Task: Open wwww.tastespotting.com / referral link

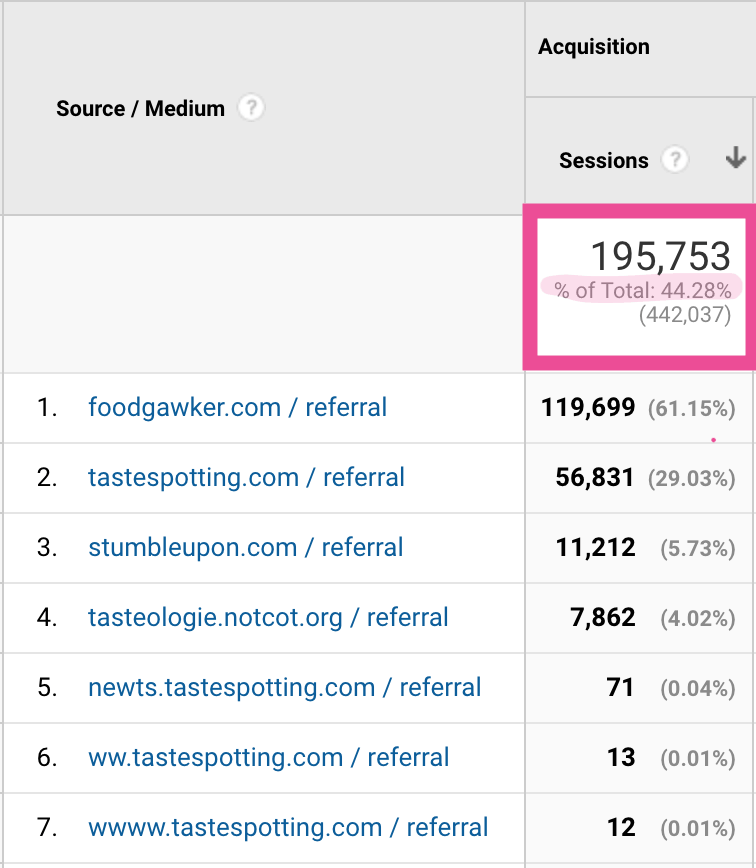Action: pos(288,827)
